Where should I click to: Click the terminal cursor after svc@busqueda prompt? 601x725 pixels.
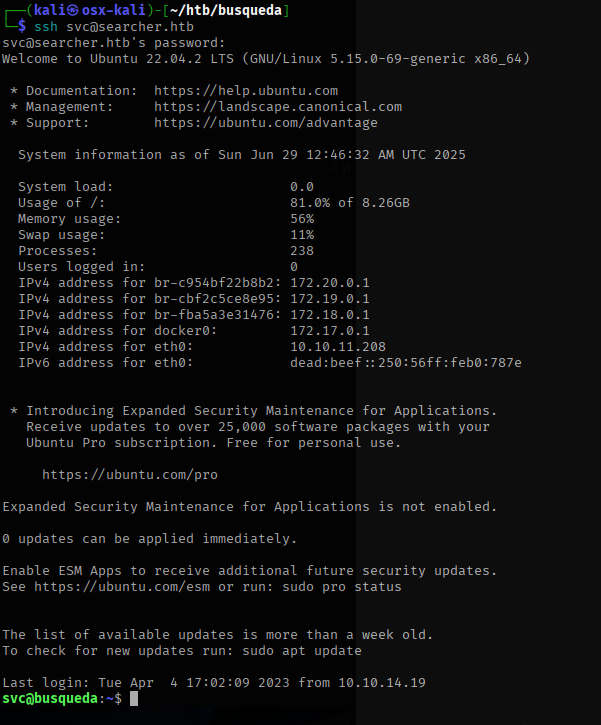134,699
